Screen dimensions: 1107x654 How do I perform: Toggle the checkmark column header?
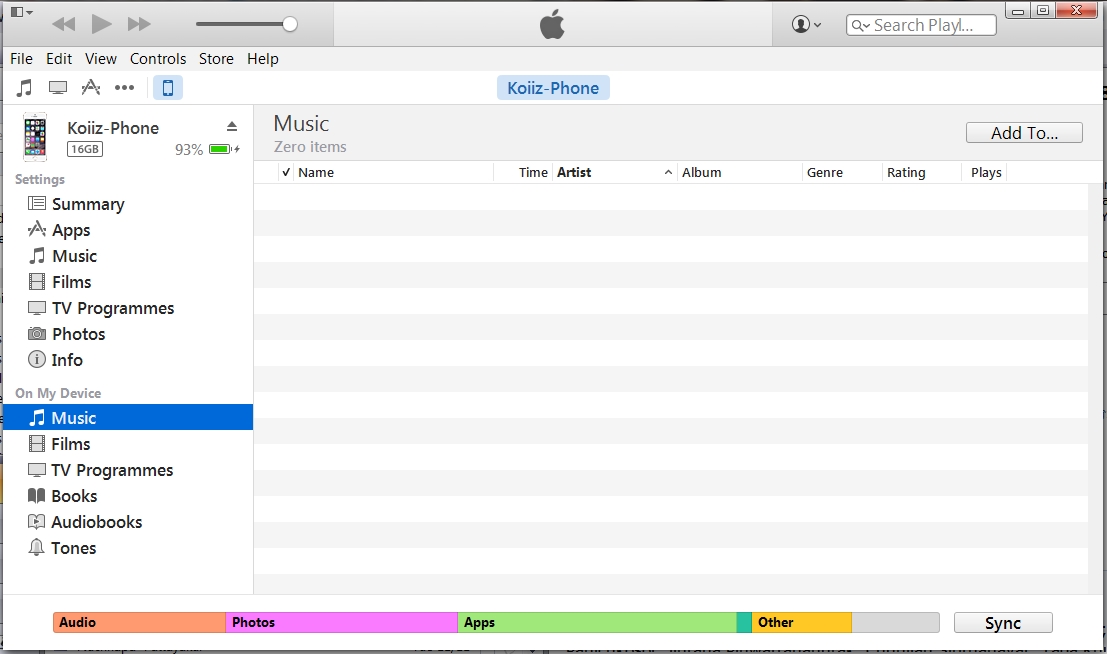click(x=286, y=172)
